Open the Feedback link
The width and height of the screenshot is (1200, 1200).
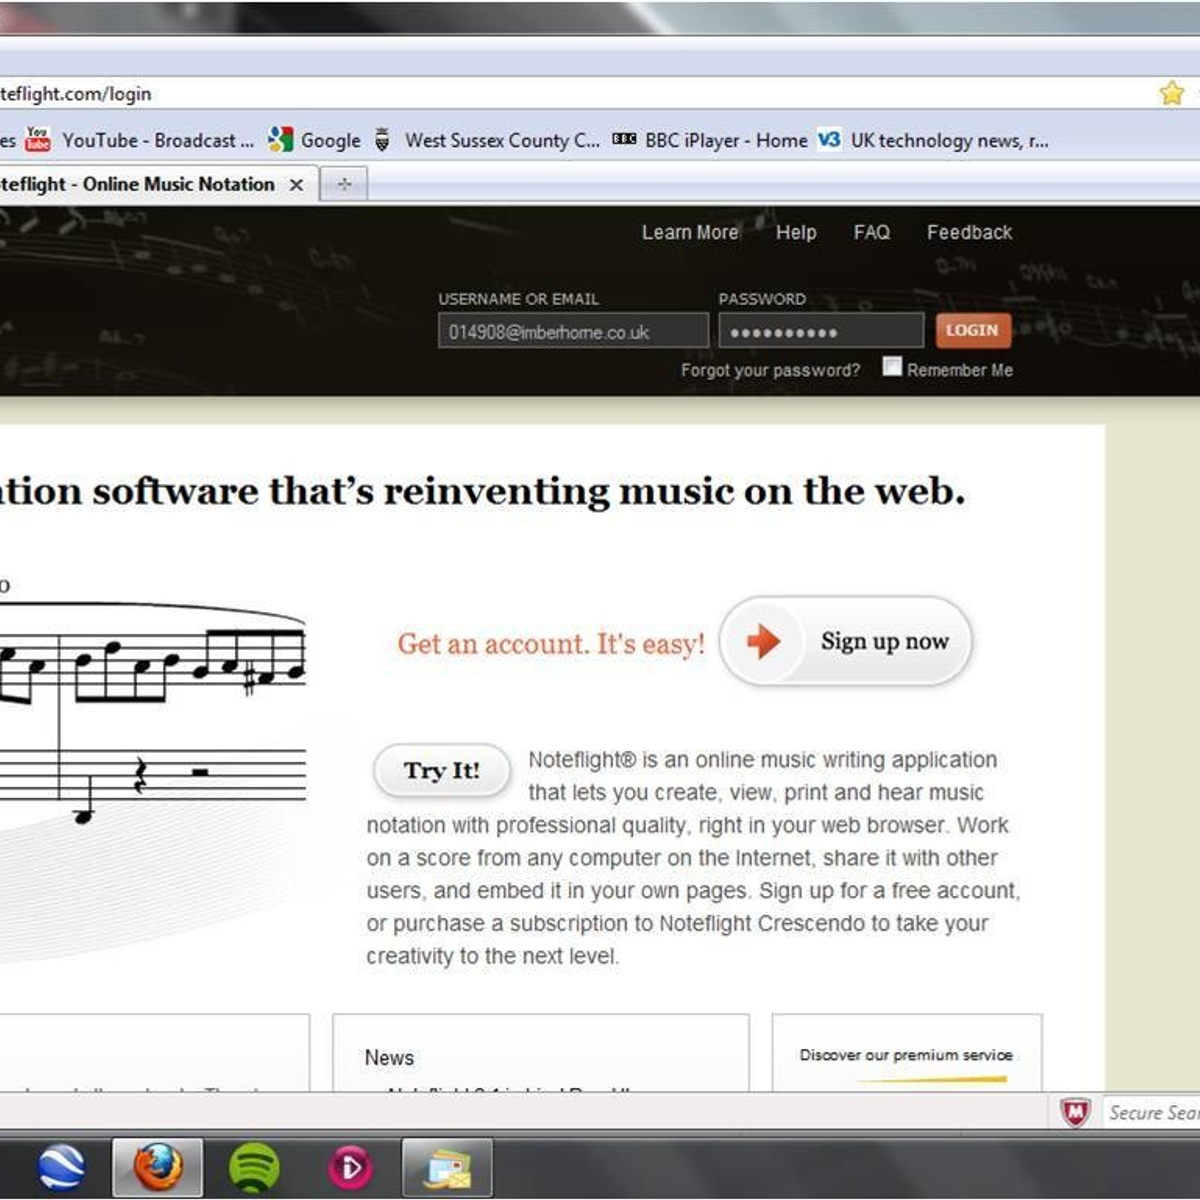pos(969,232)
